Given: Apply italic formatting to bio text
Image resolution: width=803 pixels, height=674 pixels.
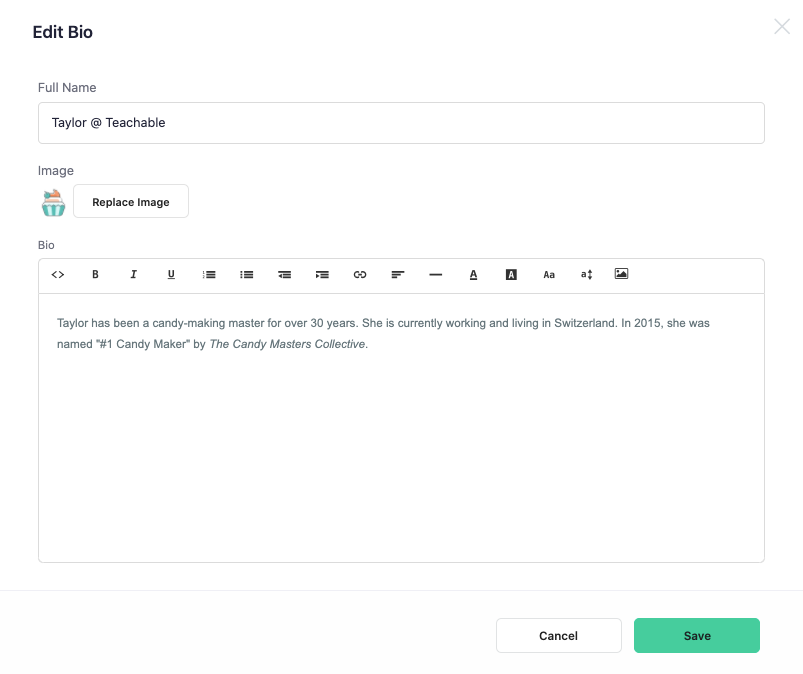Looking at the screenshot, I should 133,275.
